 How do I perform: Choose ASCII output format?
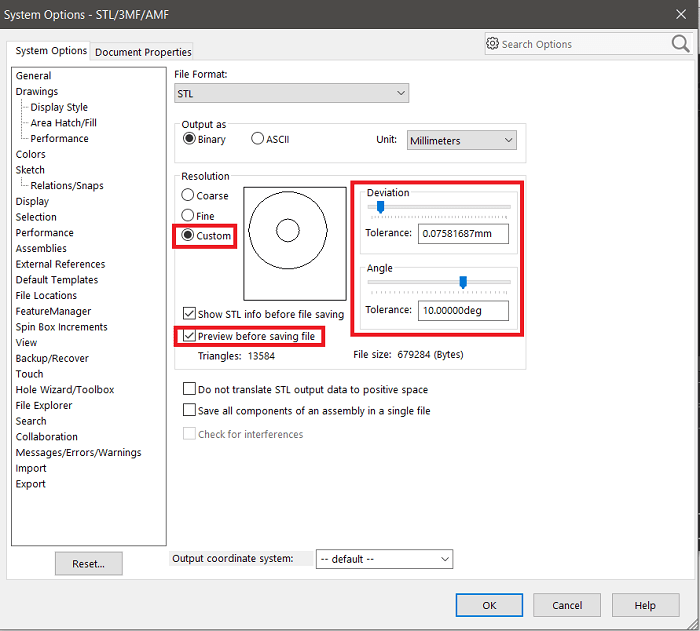tap(258, 140)
